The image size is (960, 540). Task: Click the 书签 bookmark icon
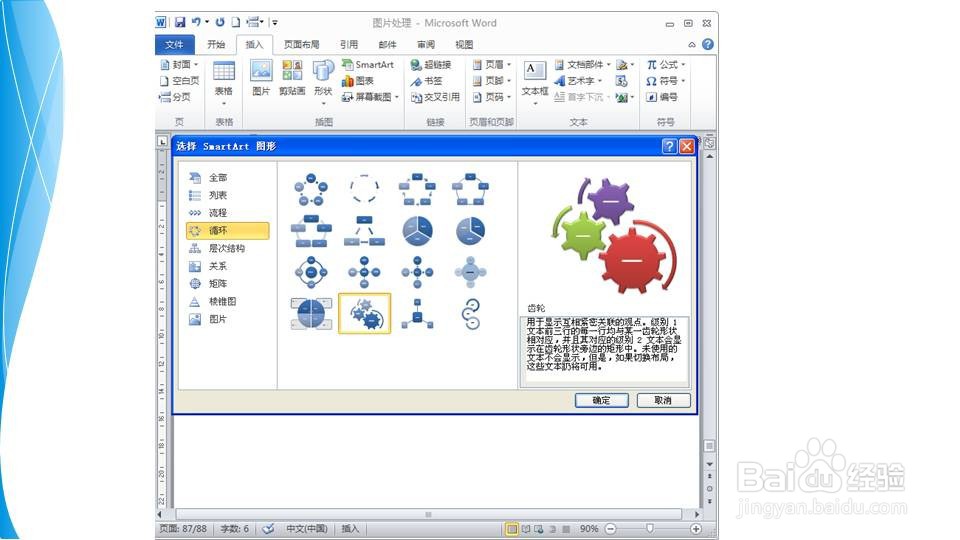[426, 81]
